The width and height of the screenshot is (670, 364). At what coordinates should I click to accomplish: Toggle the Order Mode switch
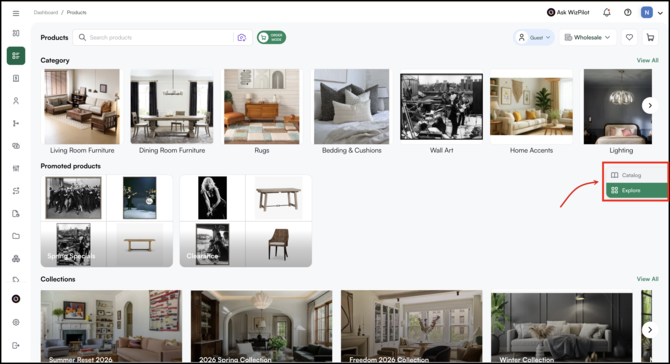[x=271, y=38]
